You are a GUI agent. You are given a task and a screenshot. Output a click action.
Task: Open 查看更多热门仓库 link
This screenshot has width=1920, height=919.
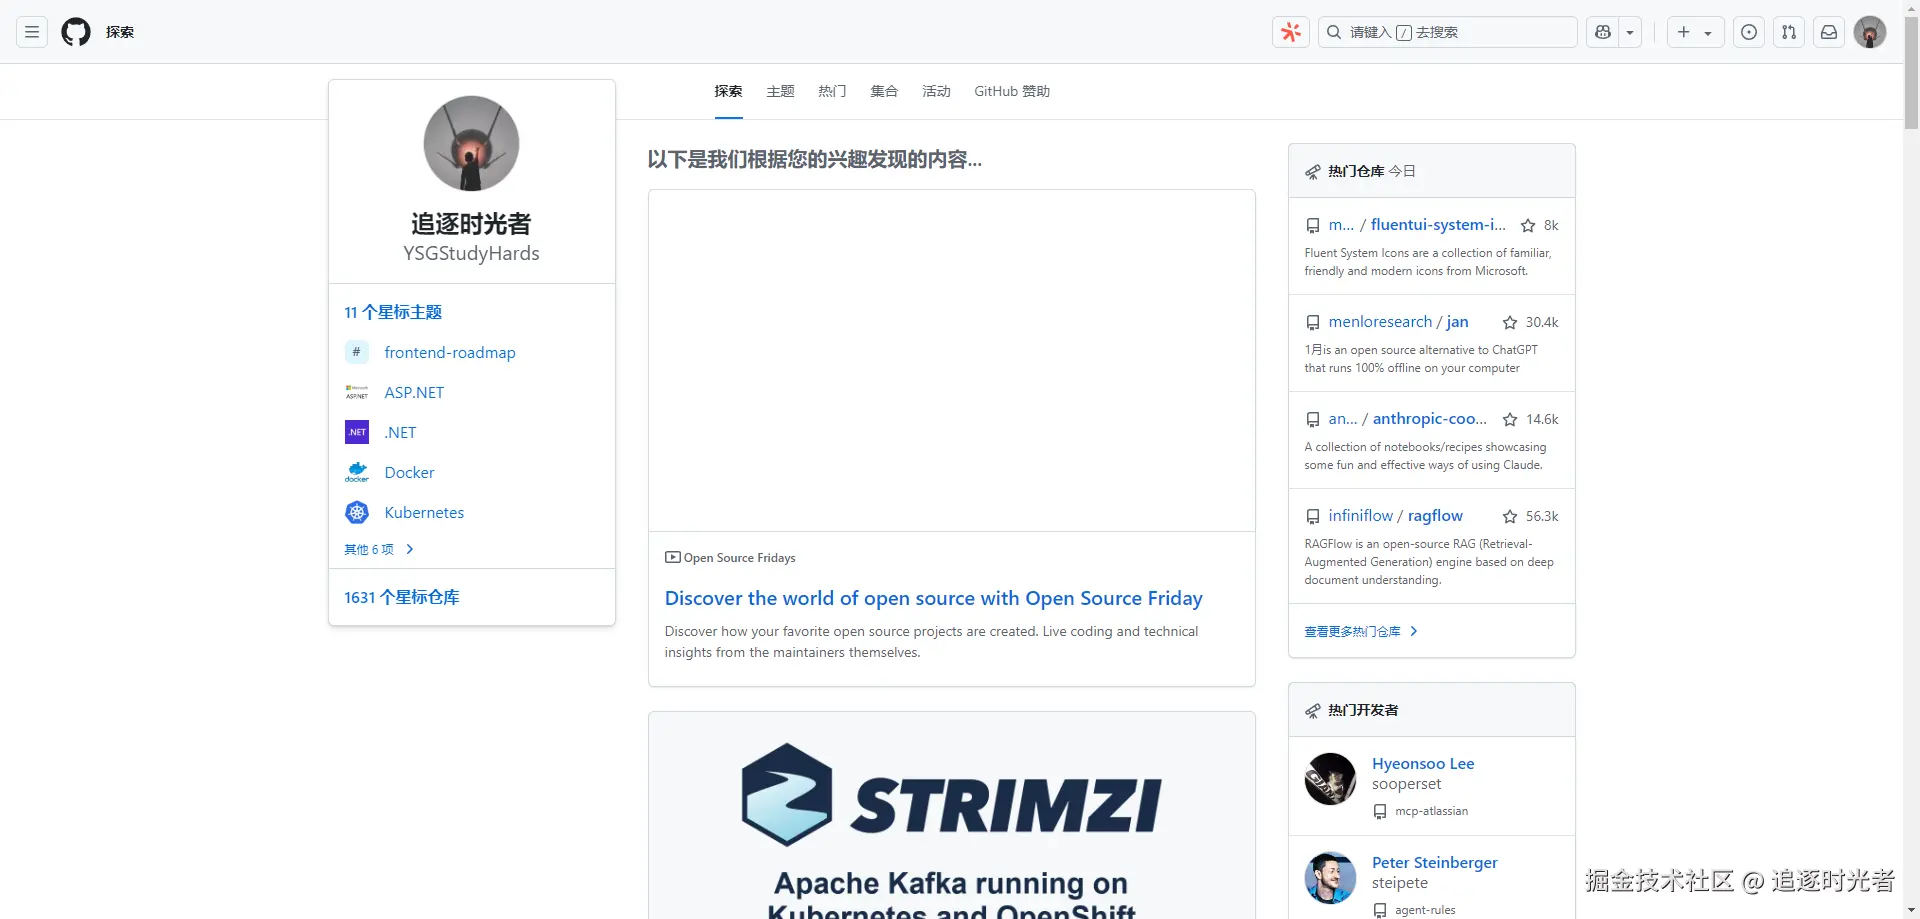1361,631
